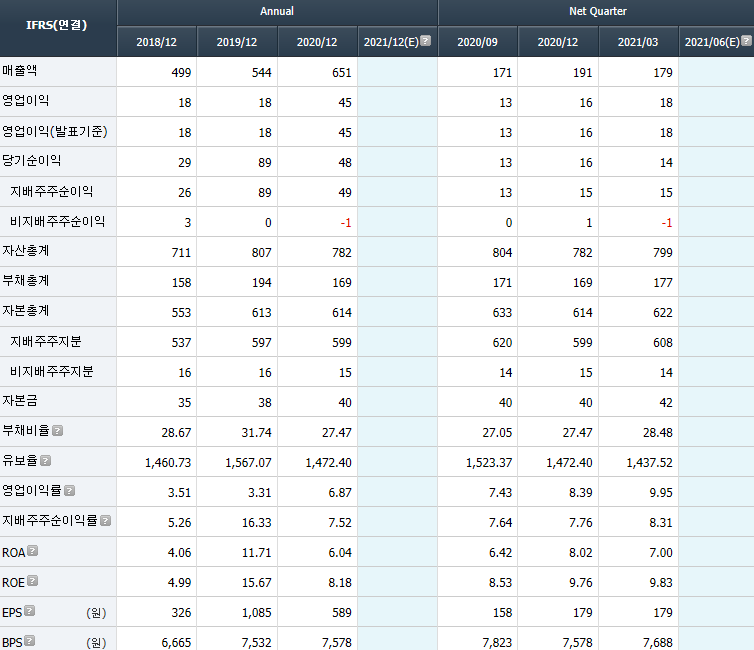Click help icon beside 부채비율
Screen dimensions: 754x650
point(58,431)
